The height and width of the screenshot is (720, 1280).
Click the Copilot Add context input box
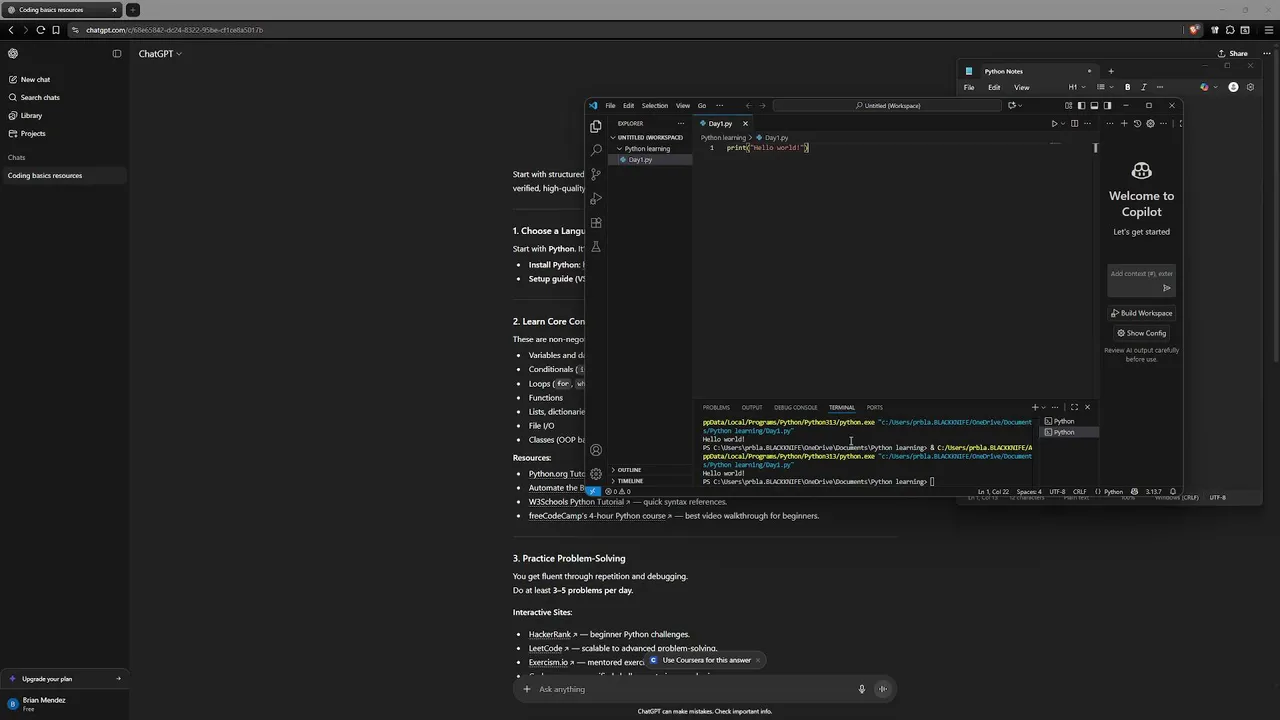(x=1141, y=273)
